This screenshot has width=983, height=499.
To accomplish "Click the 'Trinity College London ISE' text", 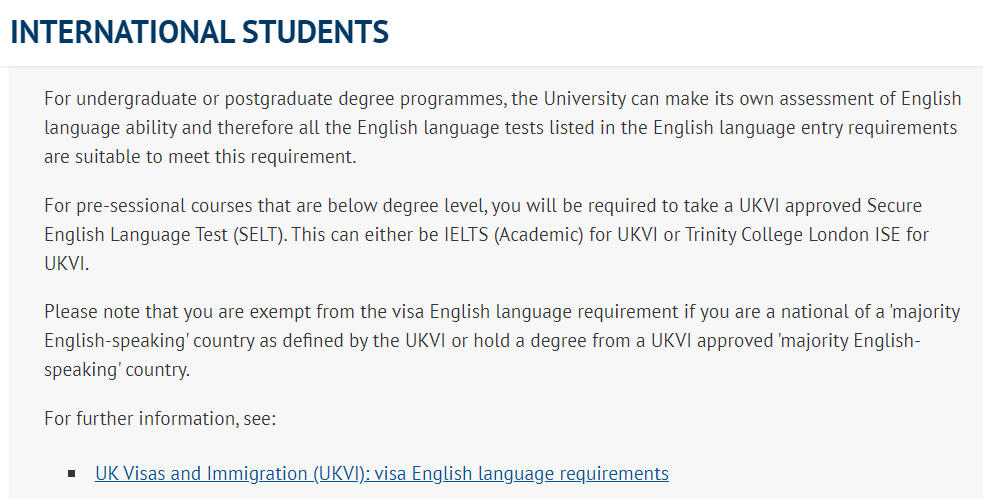I will pyautogui.click(x=792, y=234).
